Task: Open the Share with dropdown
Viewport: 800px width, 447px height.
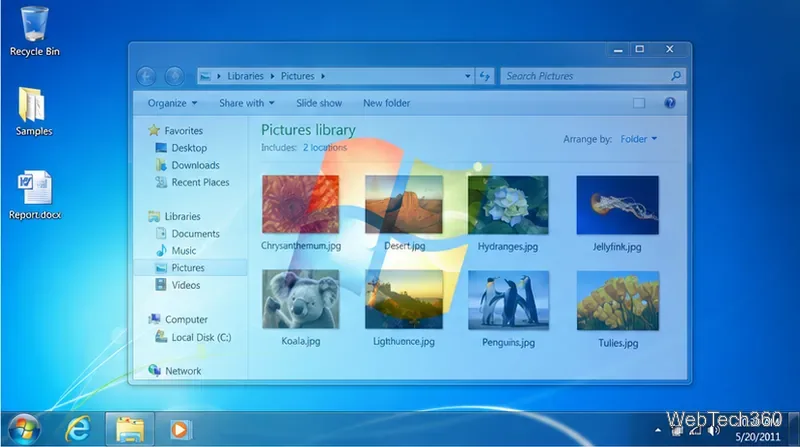Action: (x=246, y=103)
